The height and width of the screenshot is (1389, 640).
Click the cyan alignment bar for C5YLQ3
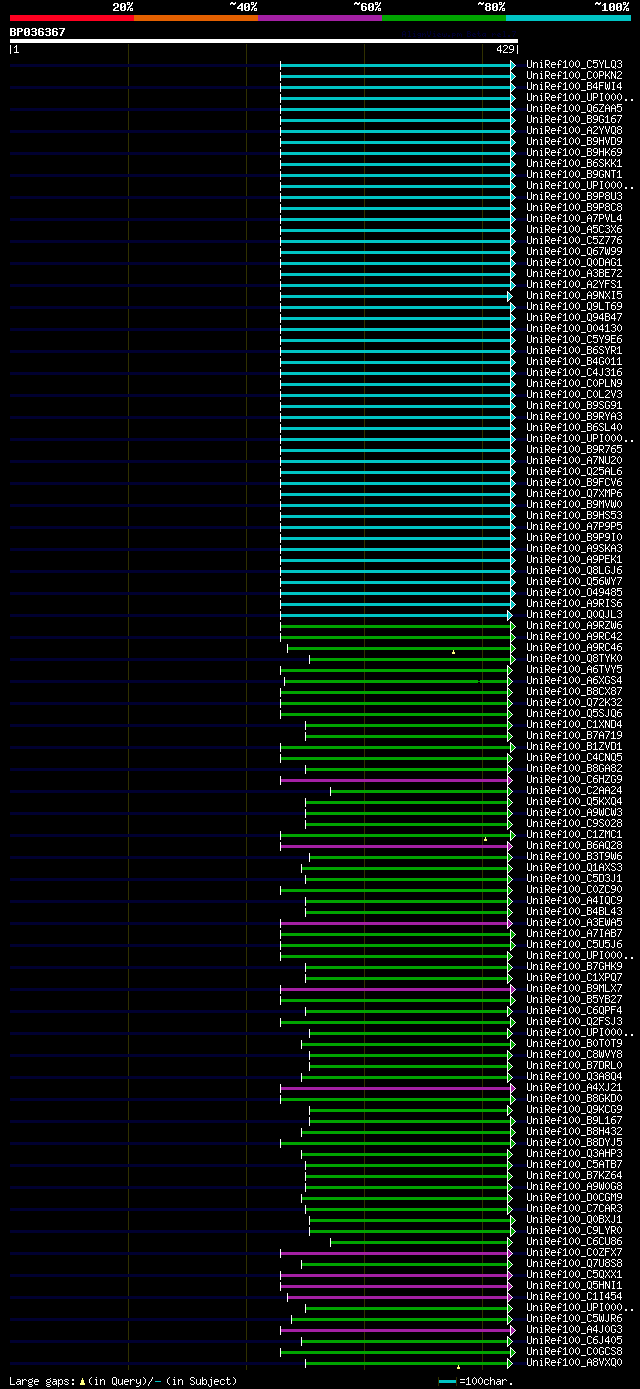pos(396,65)
